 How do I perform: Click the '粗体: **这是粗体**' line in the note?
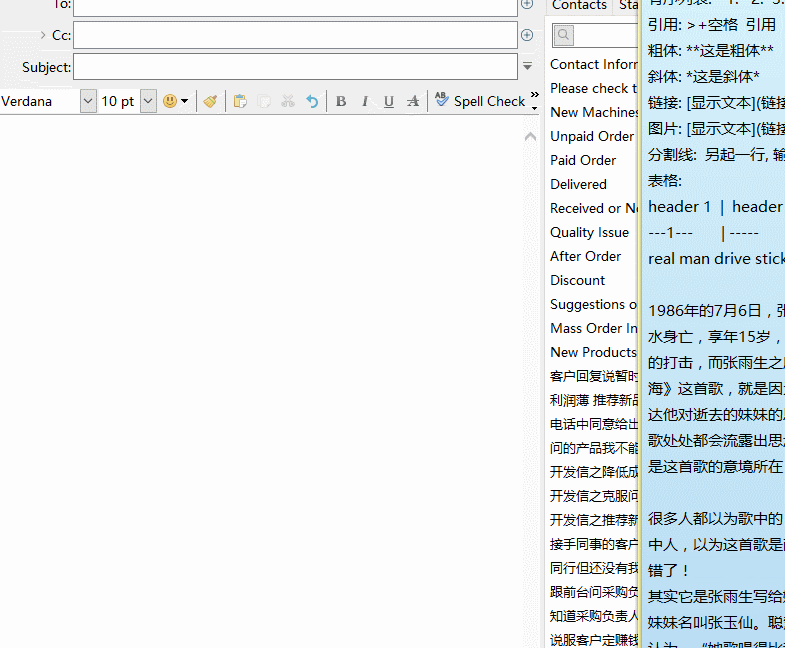tap(711, 51)
